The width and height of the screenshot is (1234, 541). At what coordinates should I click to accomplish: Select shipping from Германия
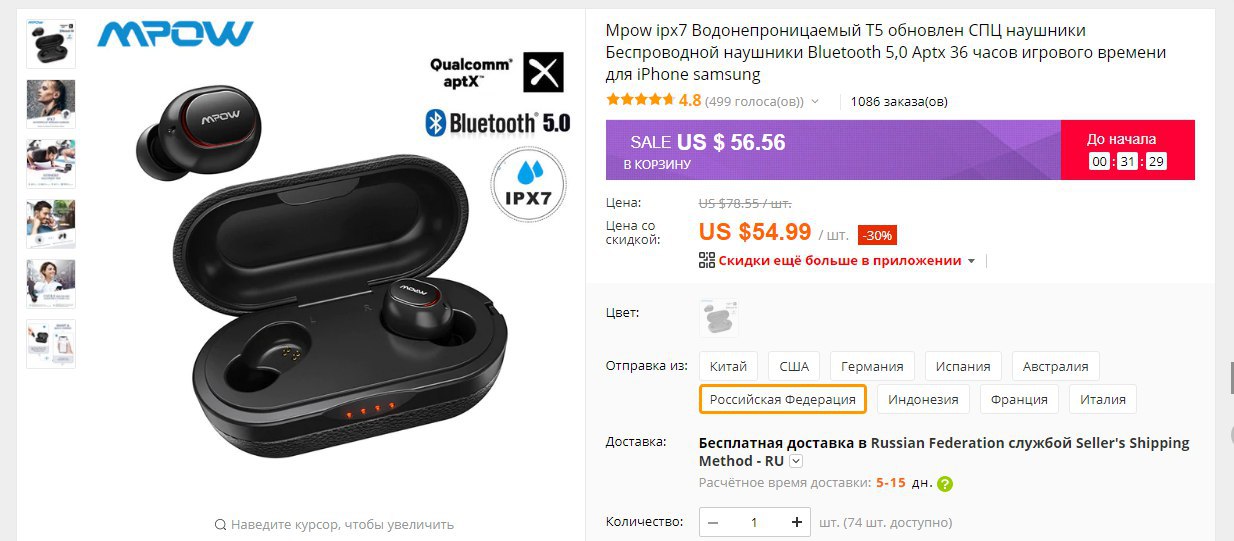tap(872, 366)
